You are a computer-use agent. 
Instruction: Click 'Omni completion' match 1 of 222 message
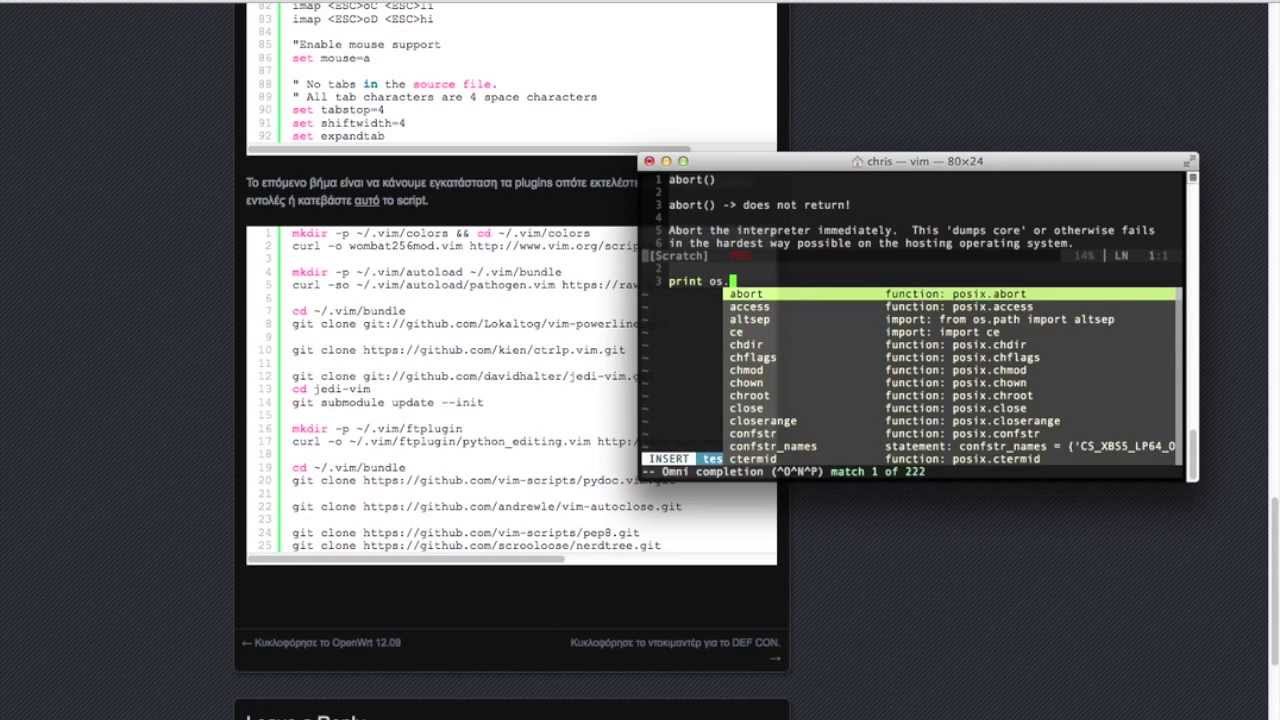(783, 472)
